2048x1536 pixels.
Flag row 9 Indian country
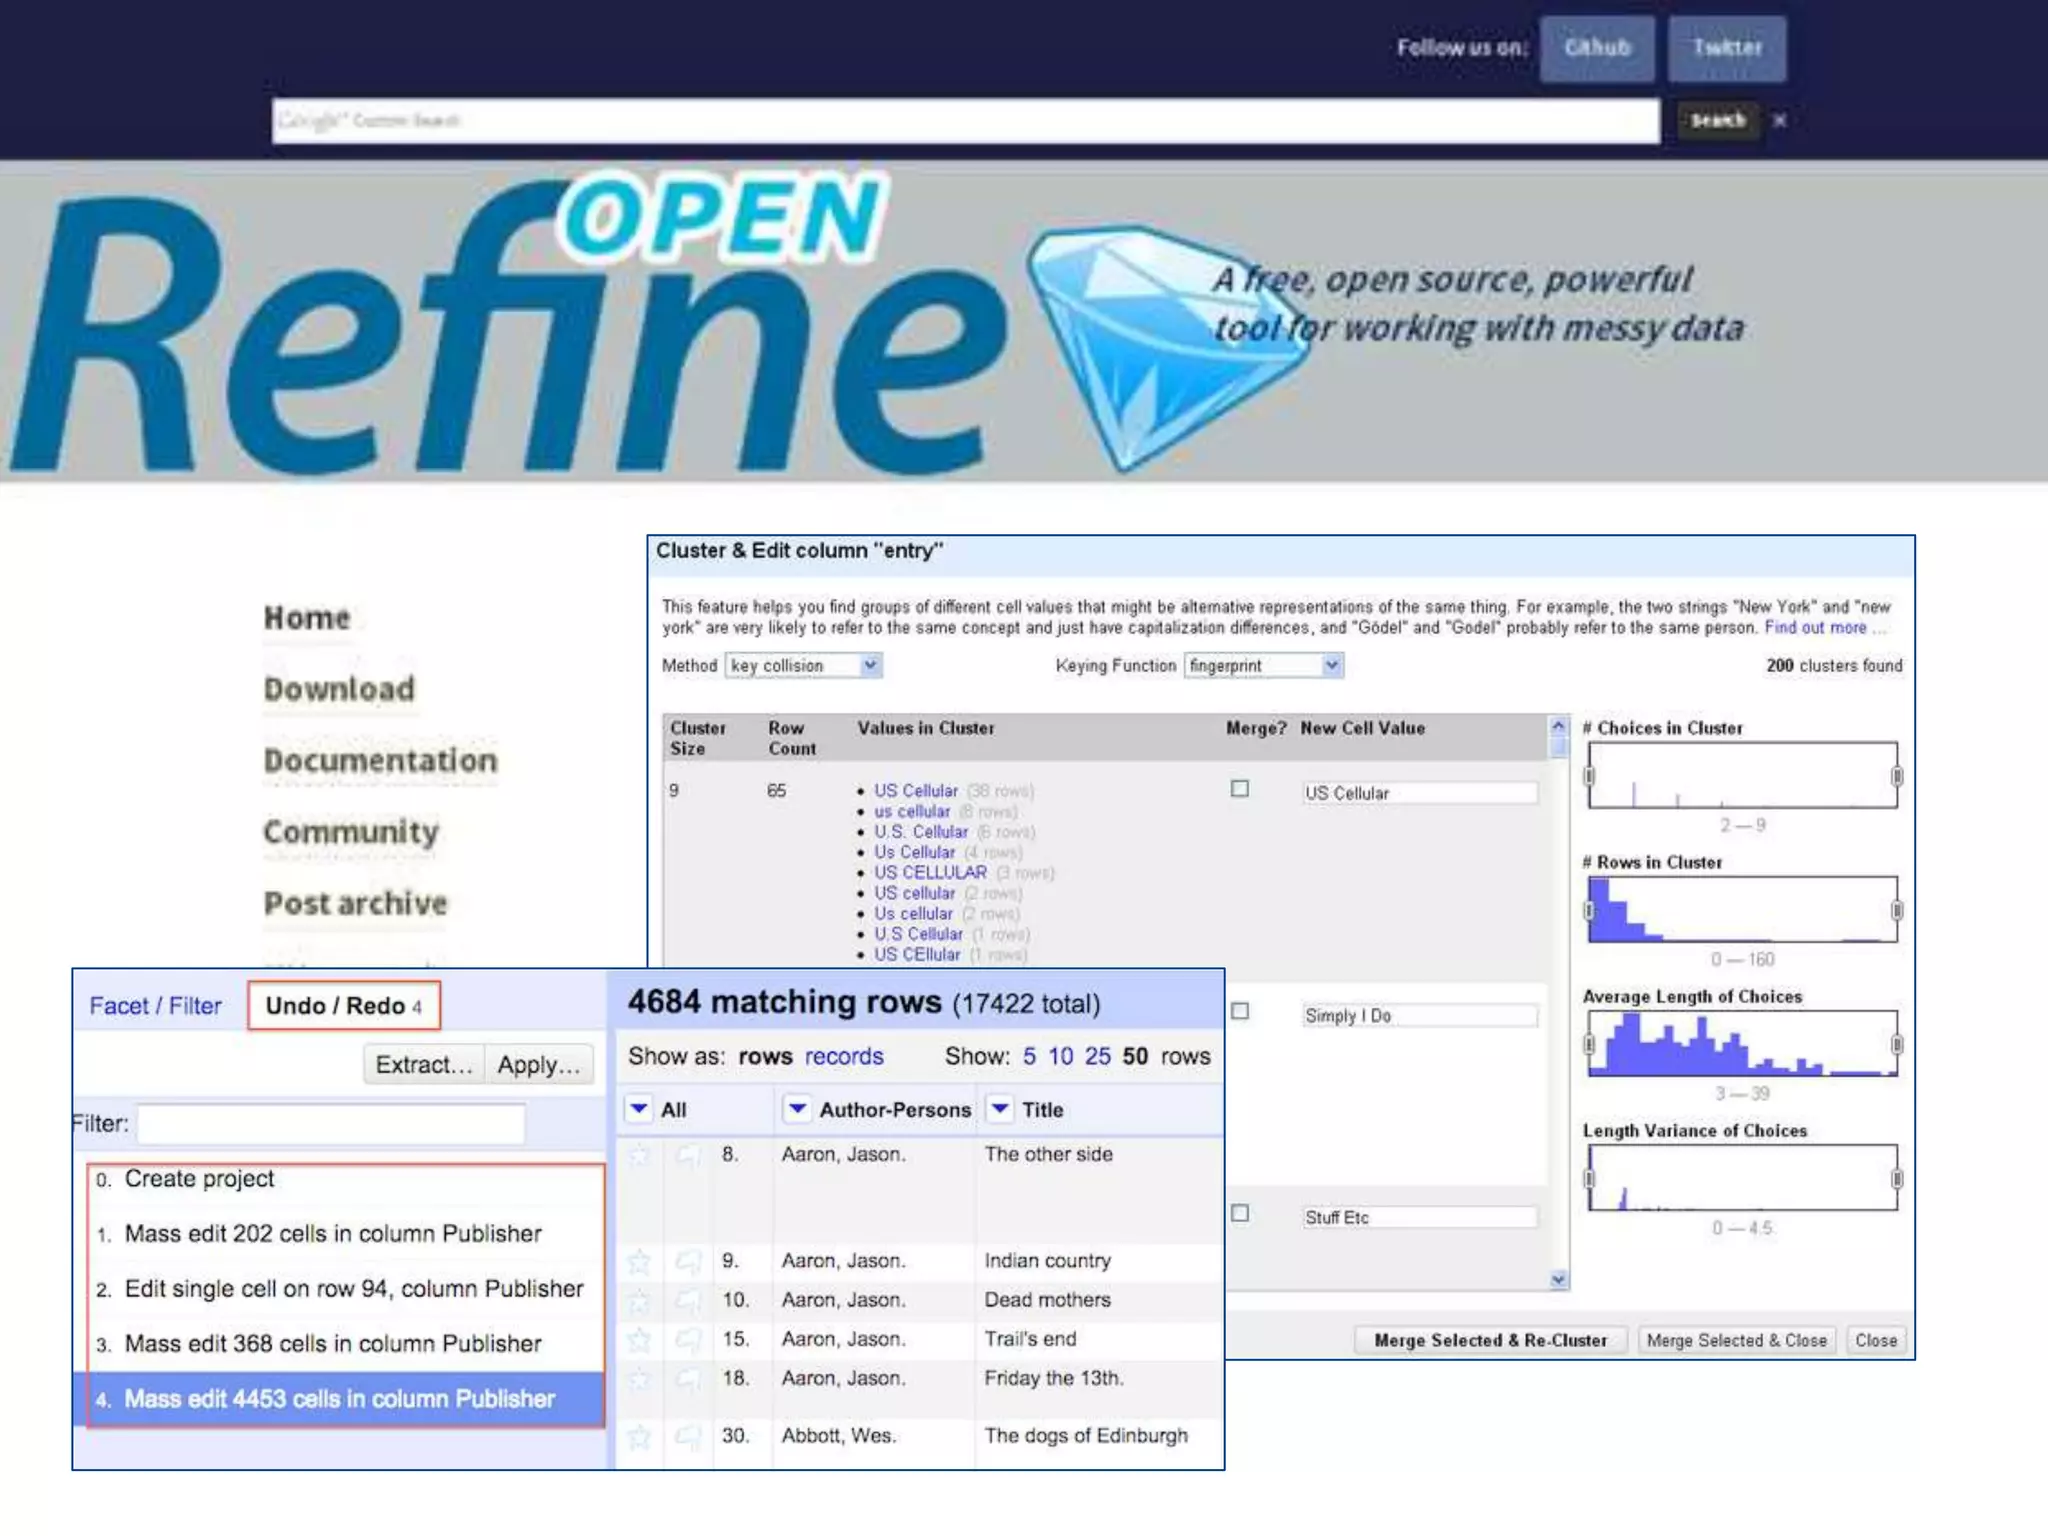pos(688,1262)
